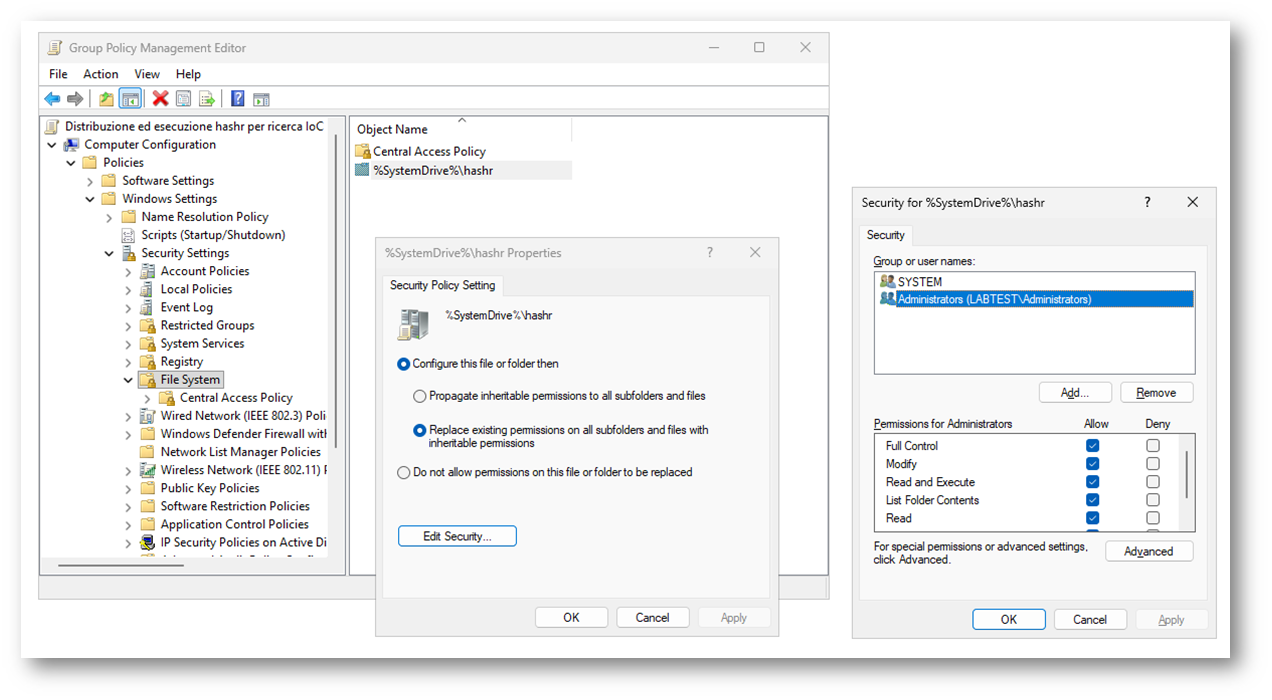Select 'Do not allow permissions' radio option
Screen dimensions: 1272x700
pyautogui.click(x=404, y=472)
